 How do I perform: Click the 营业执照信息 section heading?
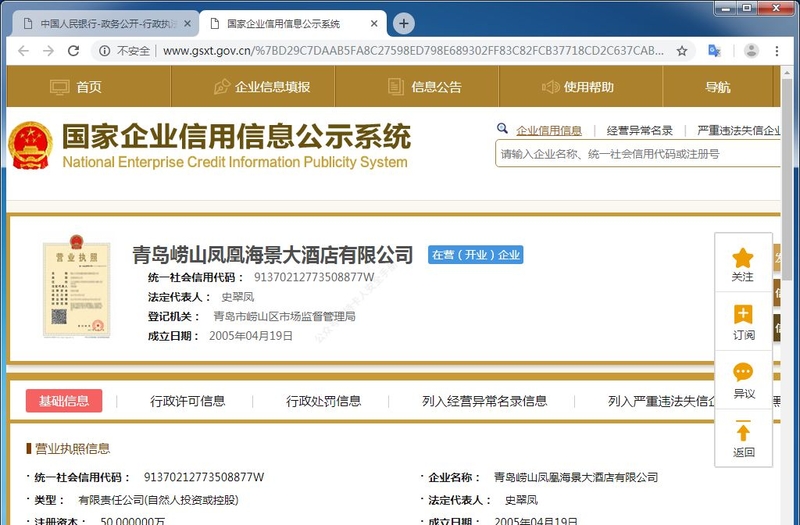point(72,448)
